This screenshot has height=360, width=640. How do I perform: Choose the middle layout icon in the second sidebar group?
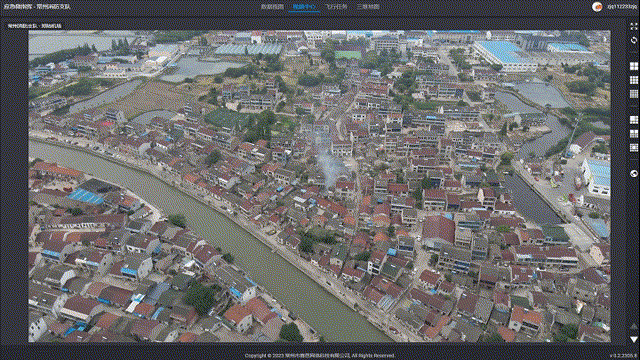633,133
